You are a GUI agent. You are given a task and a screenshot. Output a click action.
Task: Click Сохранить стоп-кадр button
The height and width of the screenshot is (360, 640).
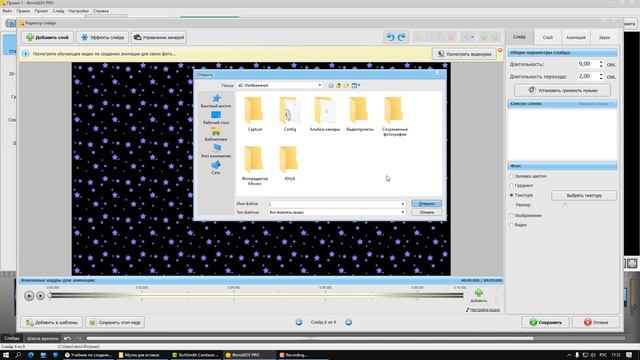[x=115, y=322]
